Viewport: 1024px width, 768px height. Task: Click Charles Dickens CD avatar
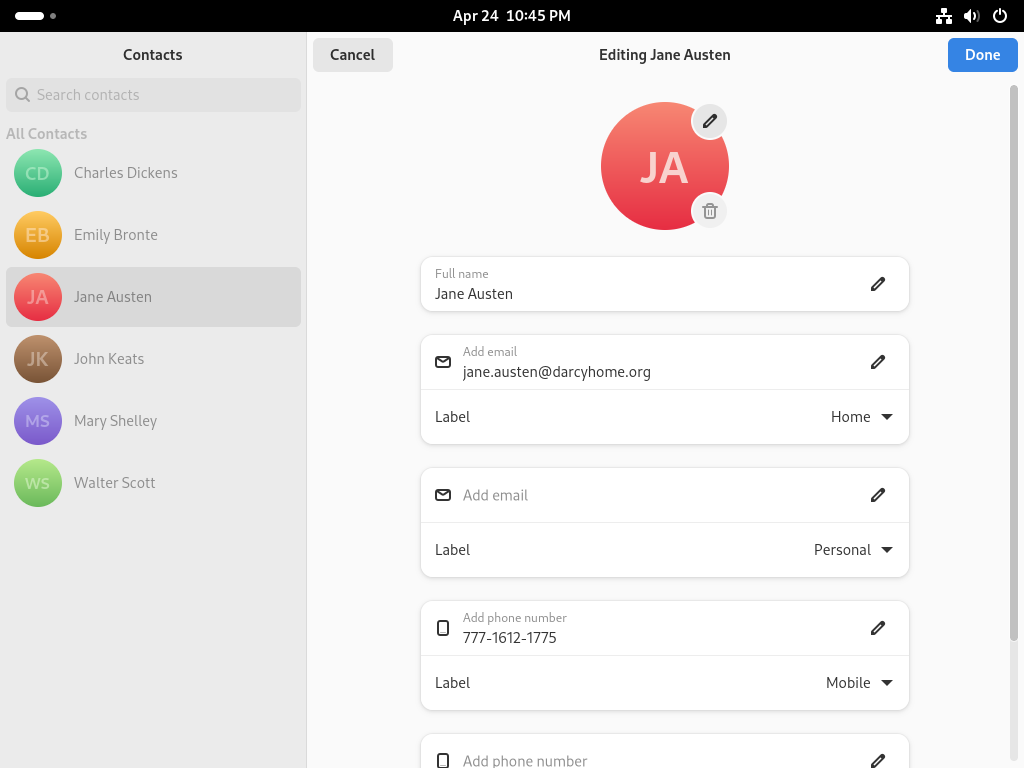(38, 173)
